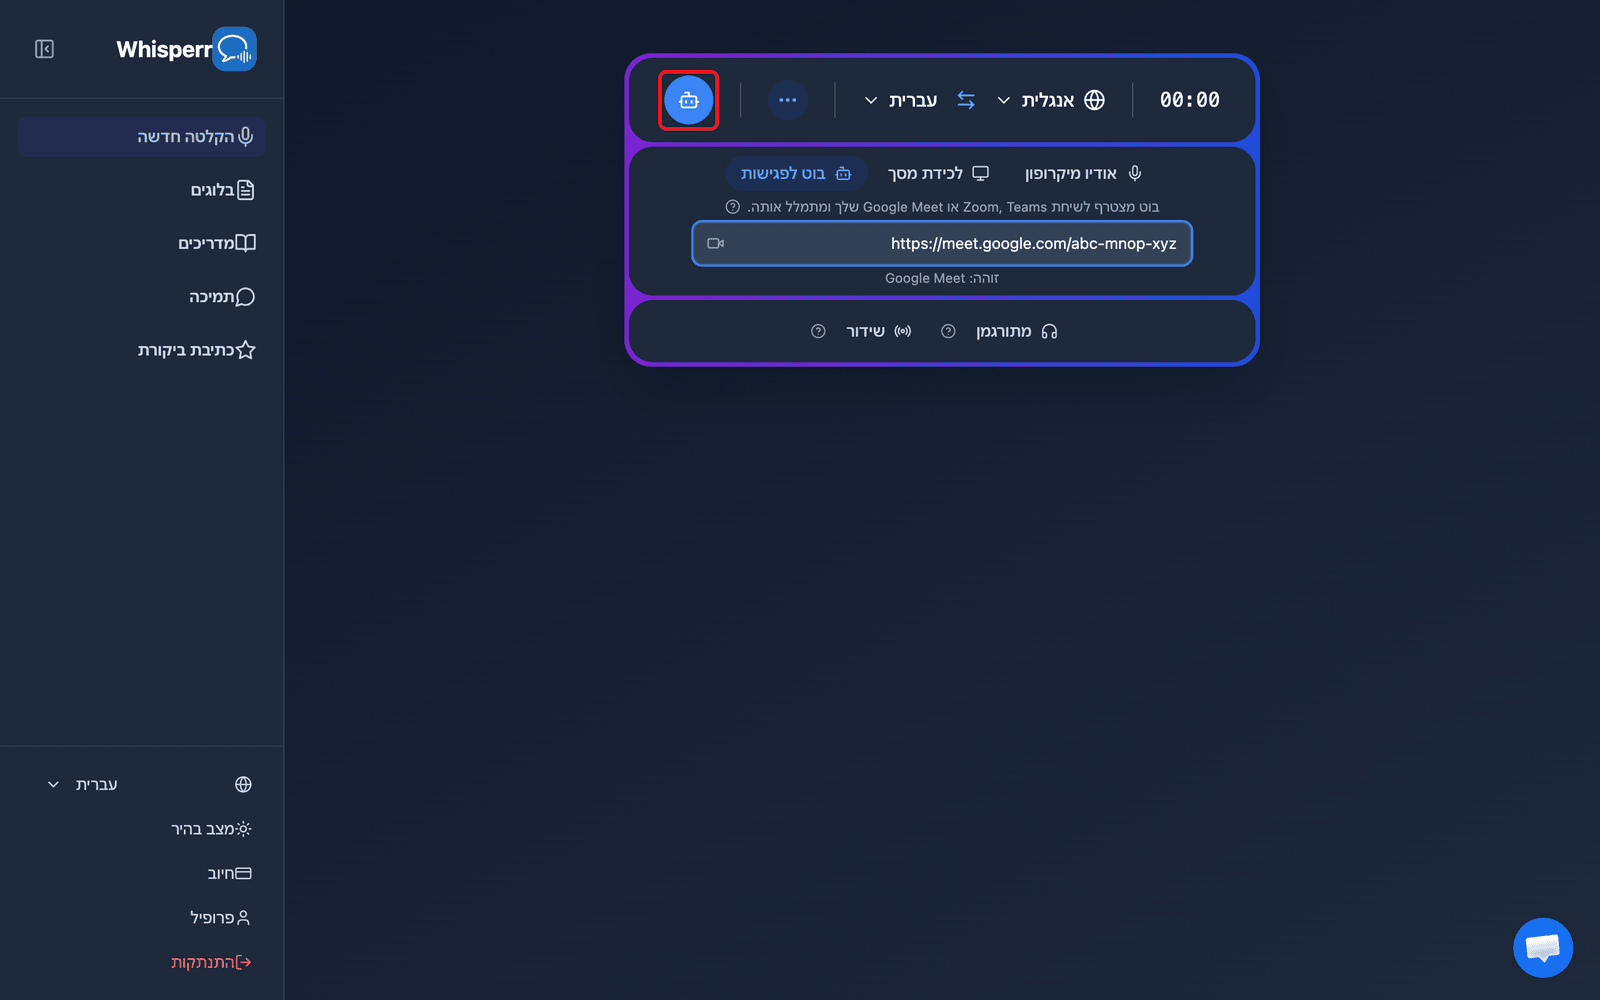Show help for שידור
Viewport: 1600px width, 1000px height.
pos(818,331)
